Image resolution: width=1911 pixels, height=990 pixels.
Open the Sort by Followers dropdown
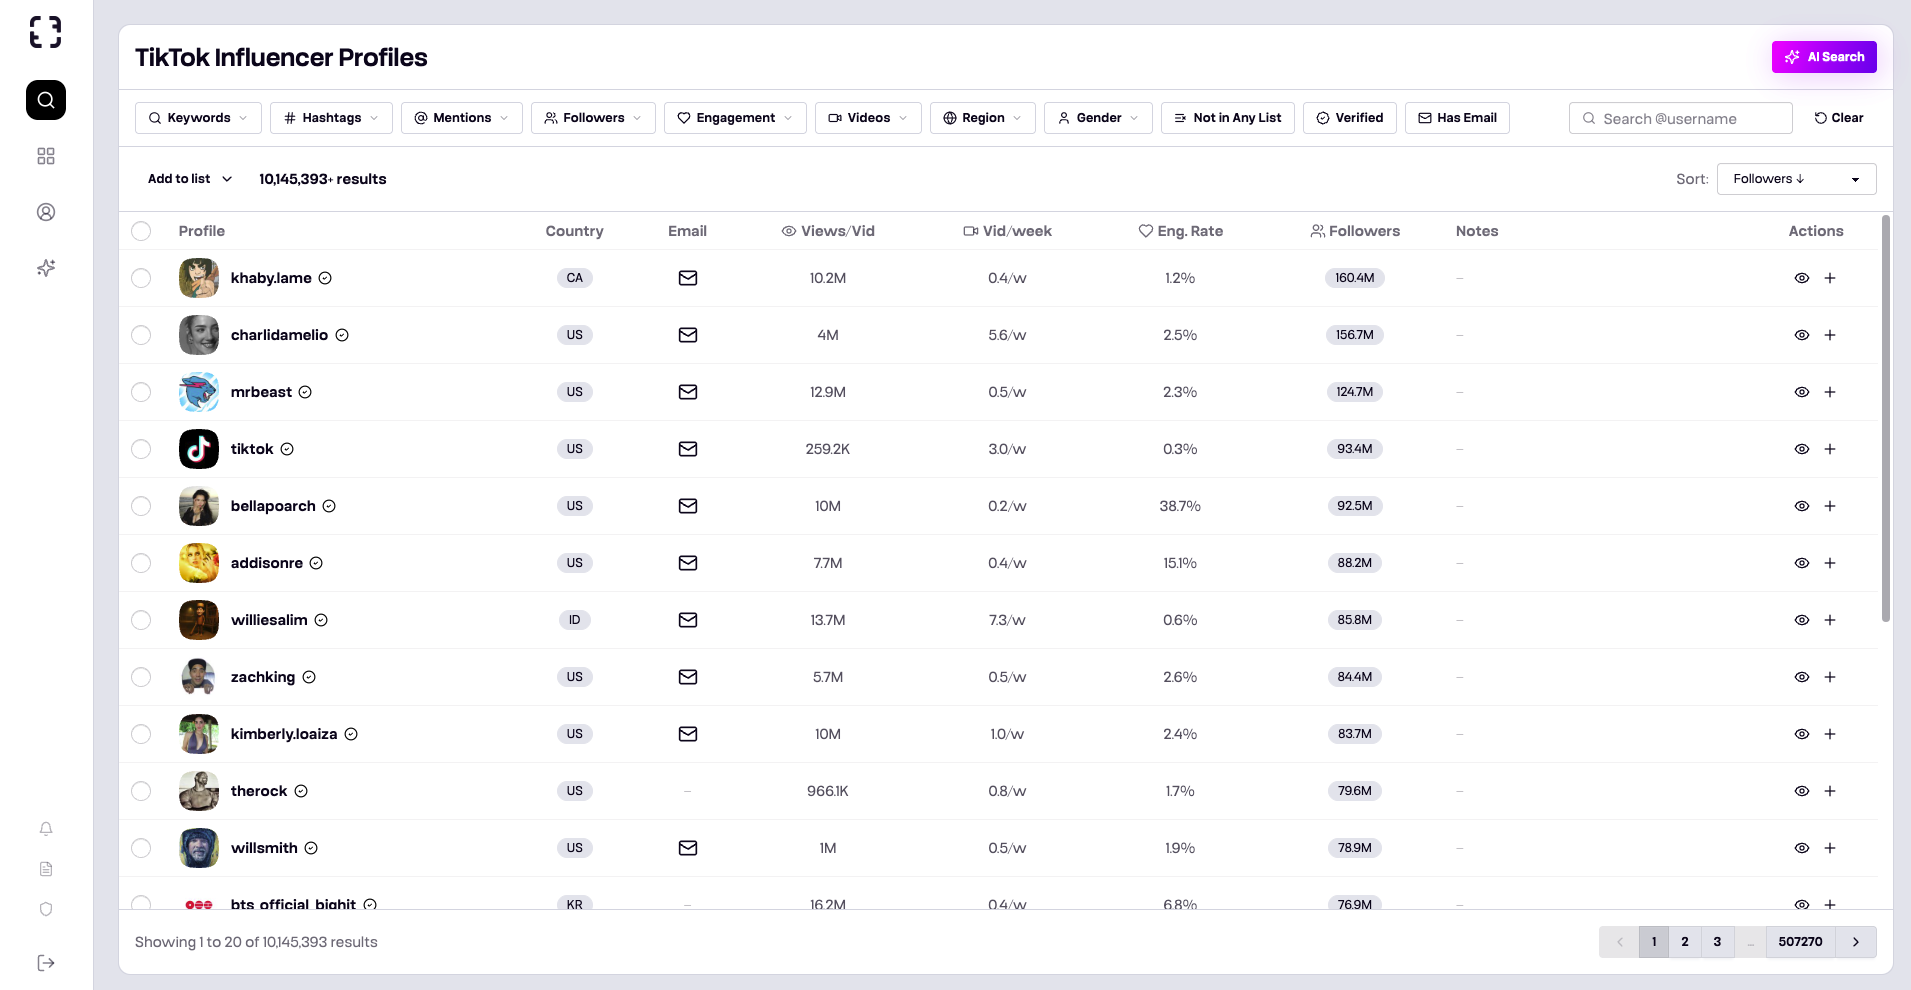click(x=1795, y=179)
